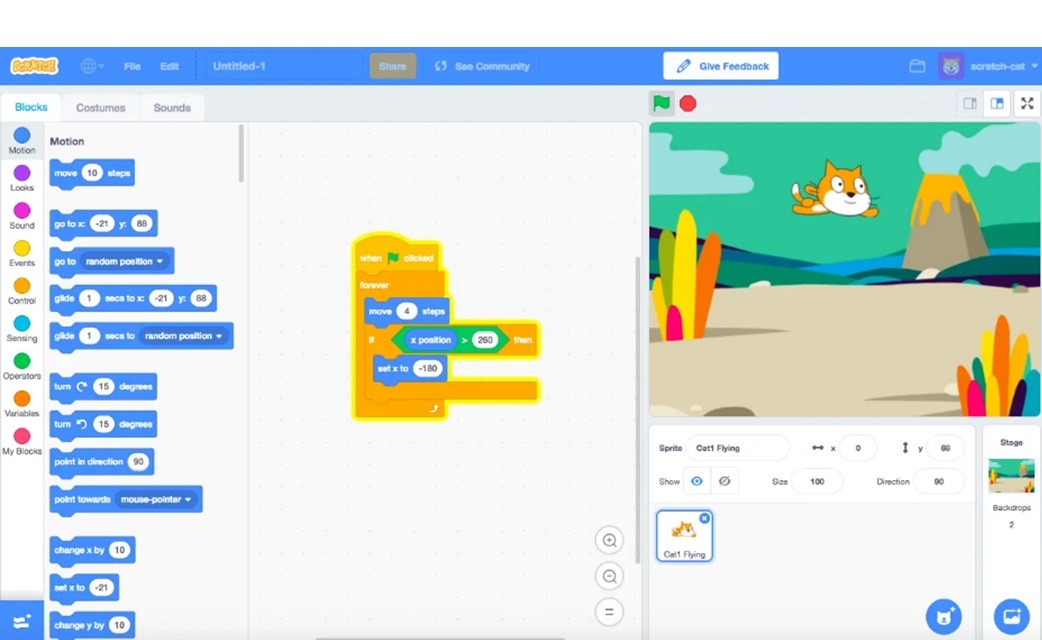
Task: Open the My Stuff folder icon
Action: [917, 66]
